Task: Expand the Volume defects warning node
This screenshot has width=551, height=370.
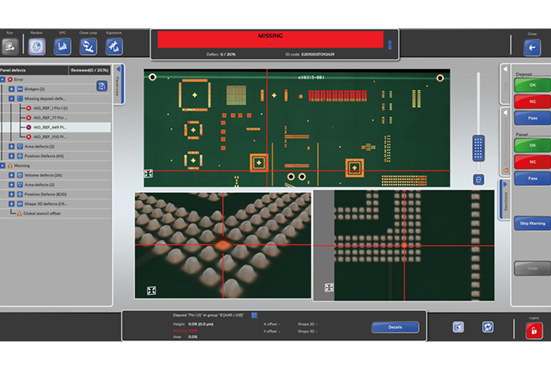Action: pyautogui.click(x=12, y=175)
